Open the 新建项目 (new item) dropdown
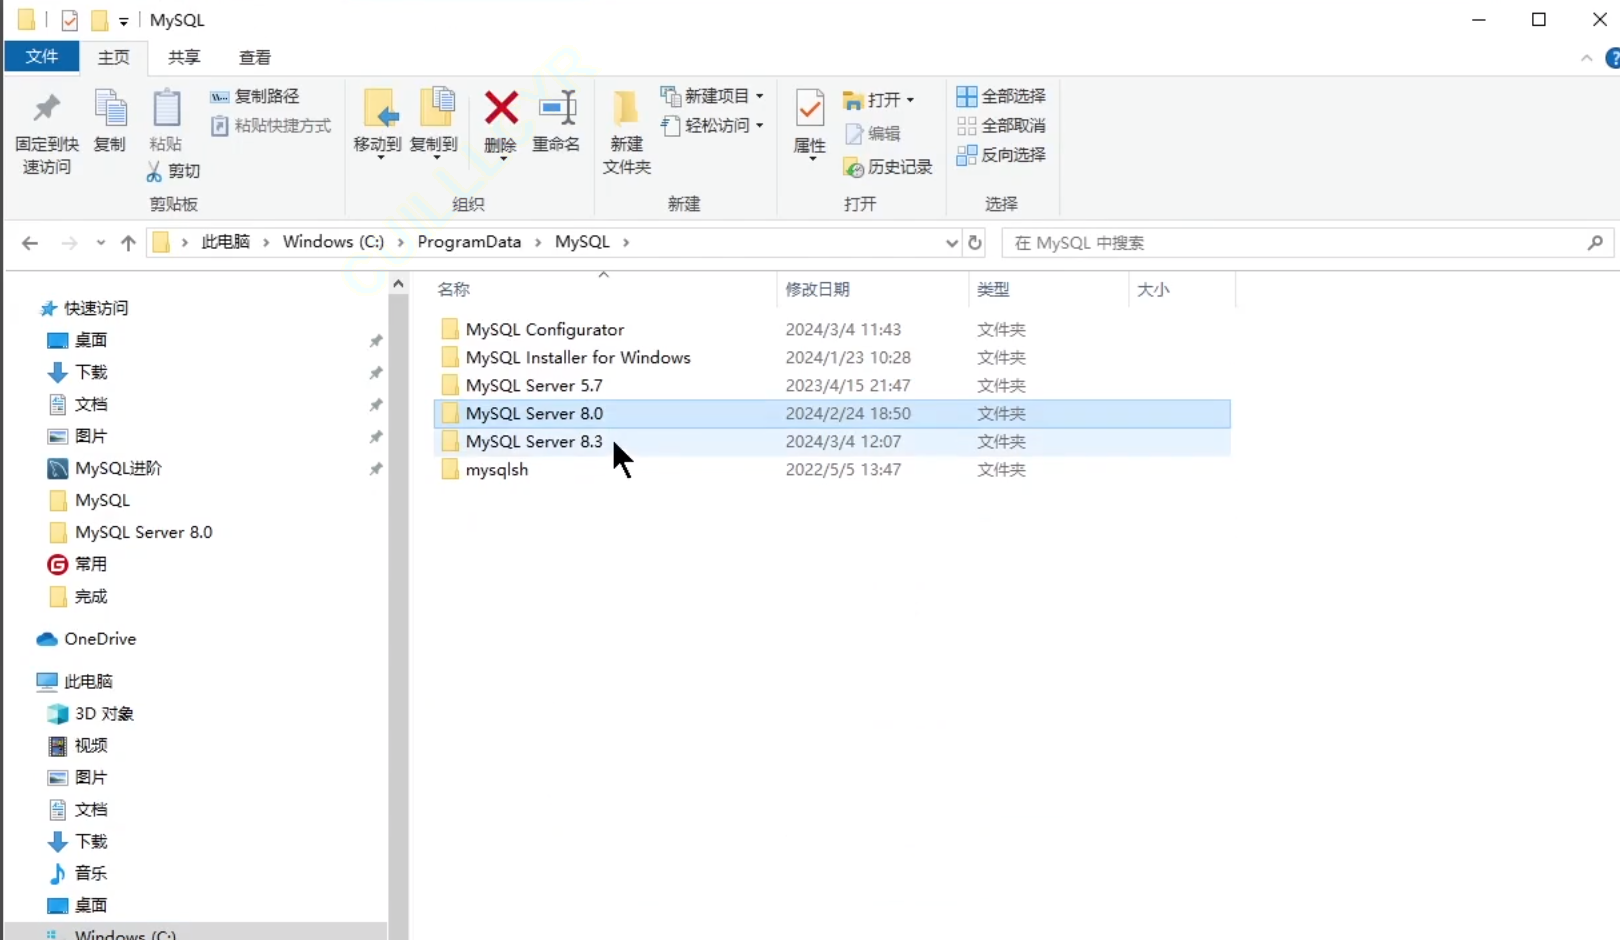The width and height of the screenshot is (1620, 940). point(712,96)
